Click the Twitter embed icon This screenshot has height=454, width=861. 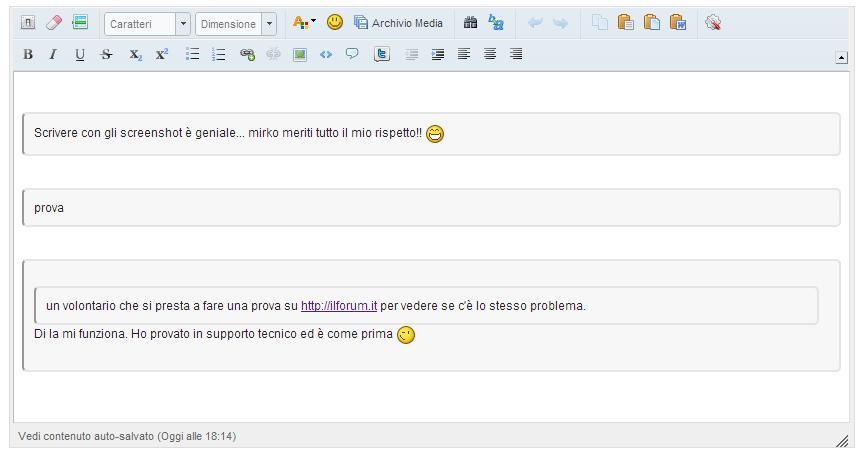point(382,54)
